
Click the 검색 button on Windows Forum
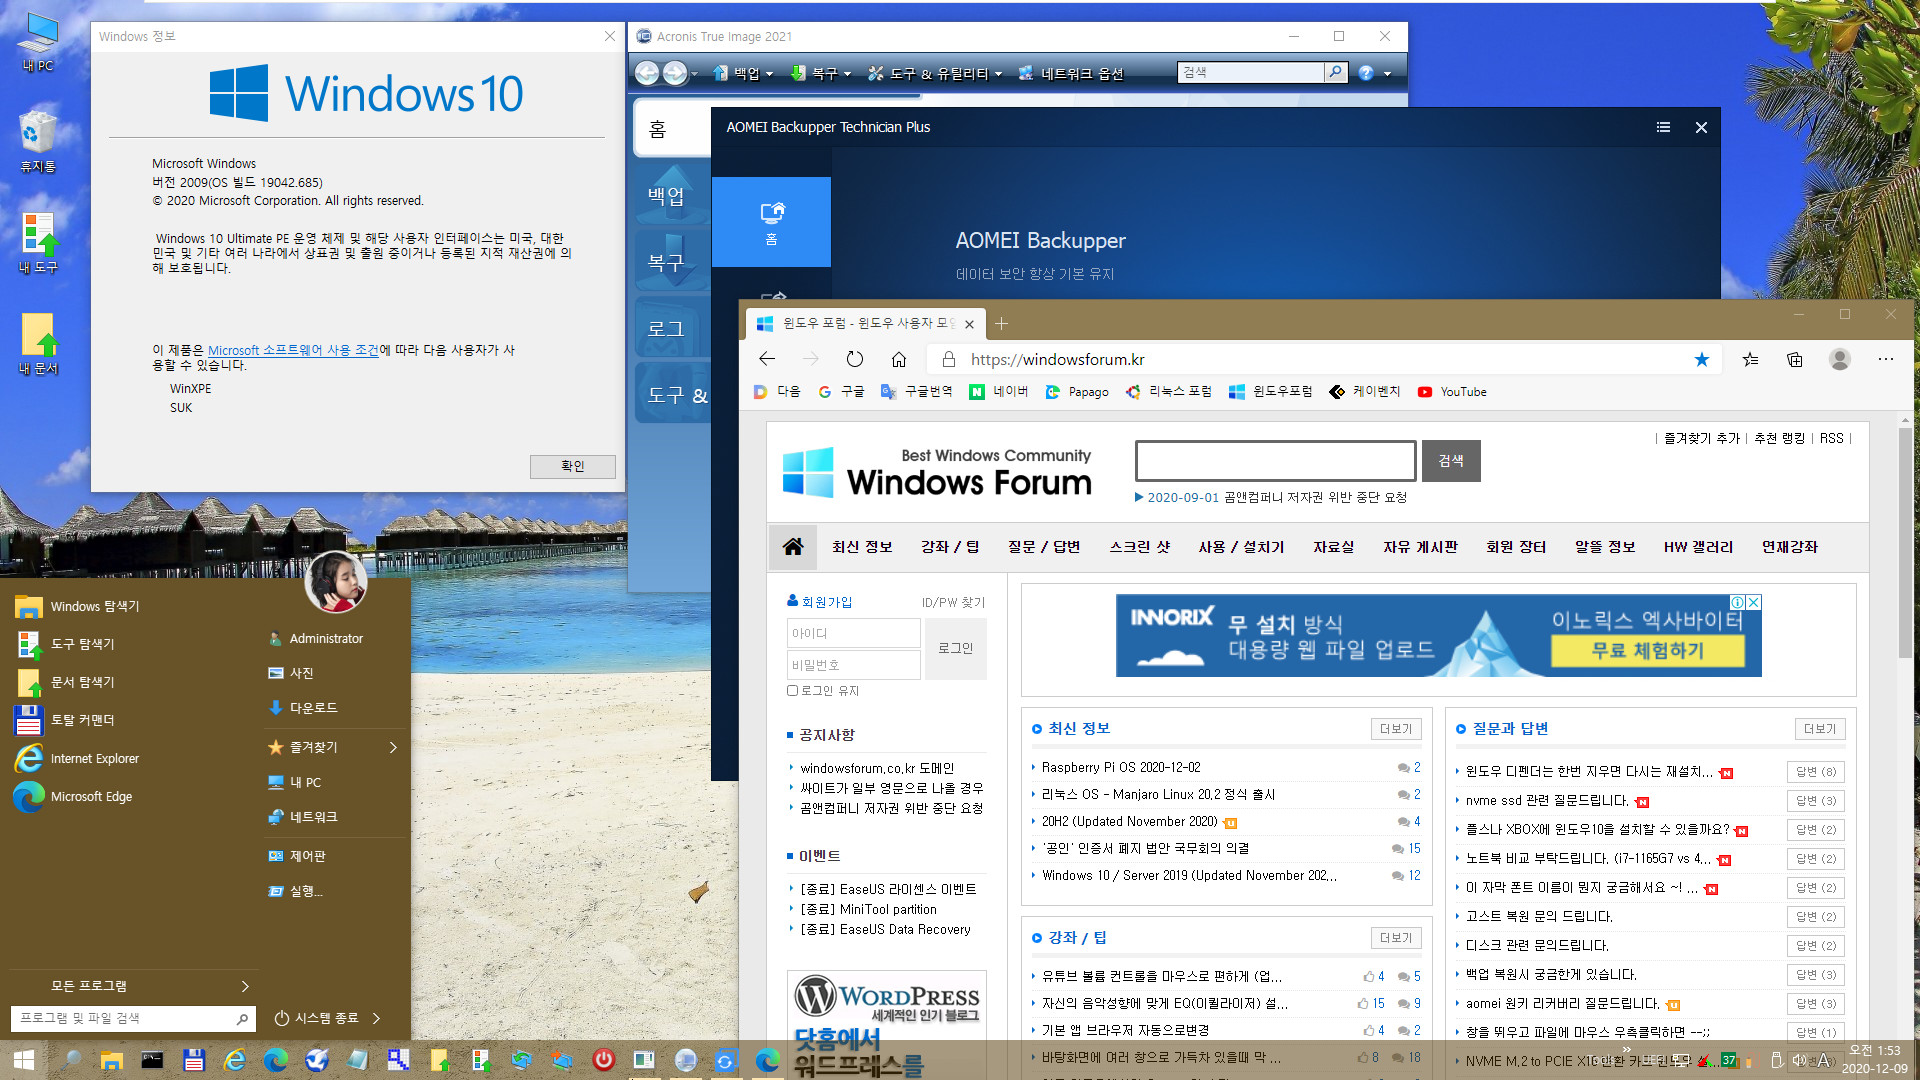(1451, 461)
